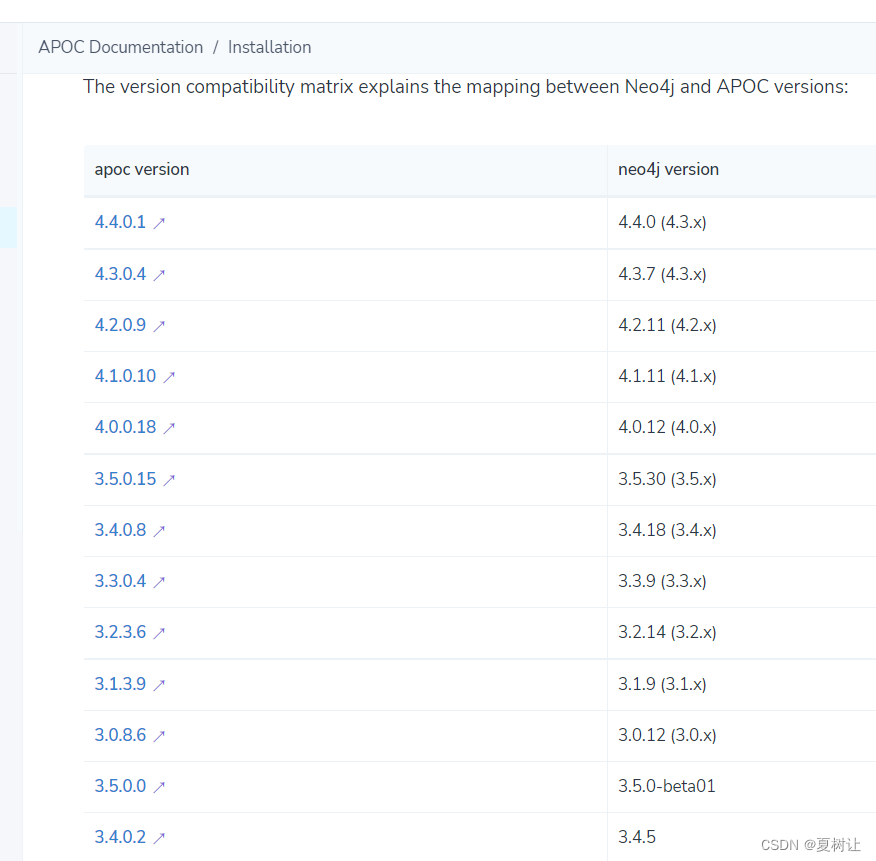
Task: Select the cell '4.0.12 (4.0.x)'
Action: (x=742, y=427)
